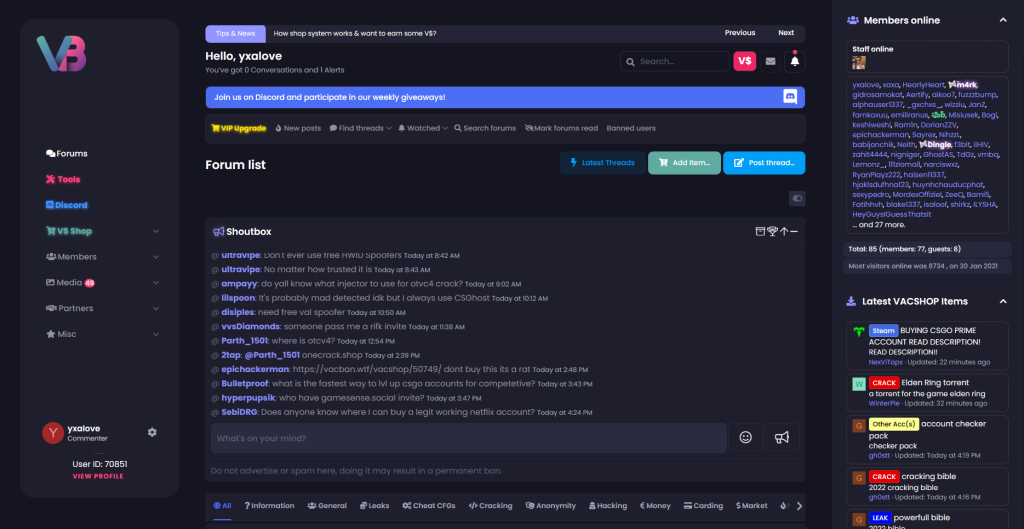This screenshot has width=1024, height=529.
Task: Select the General forum tab
Action: point(327,505)
